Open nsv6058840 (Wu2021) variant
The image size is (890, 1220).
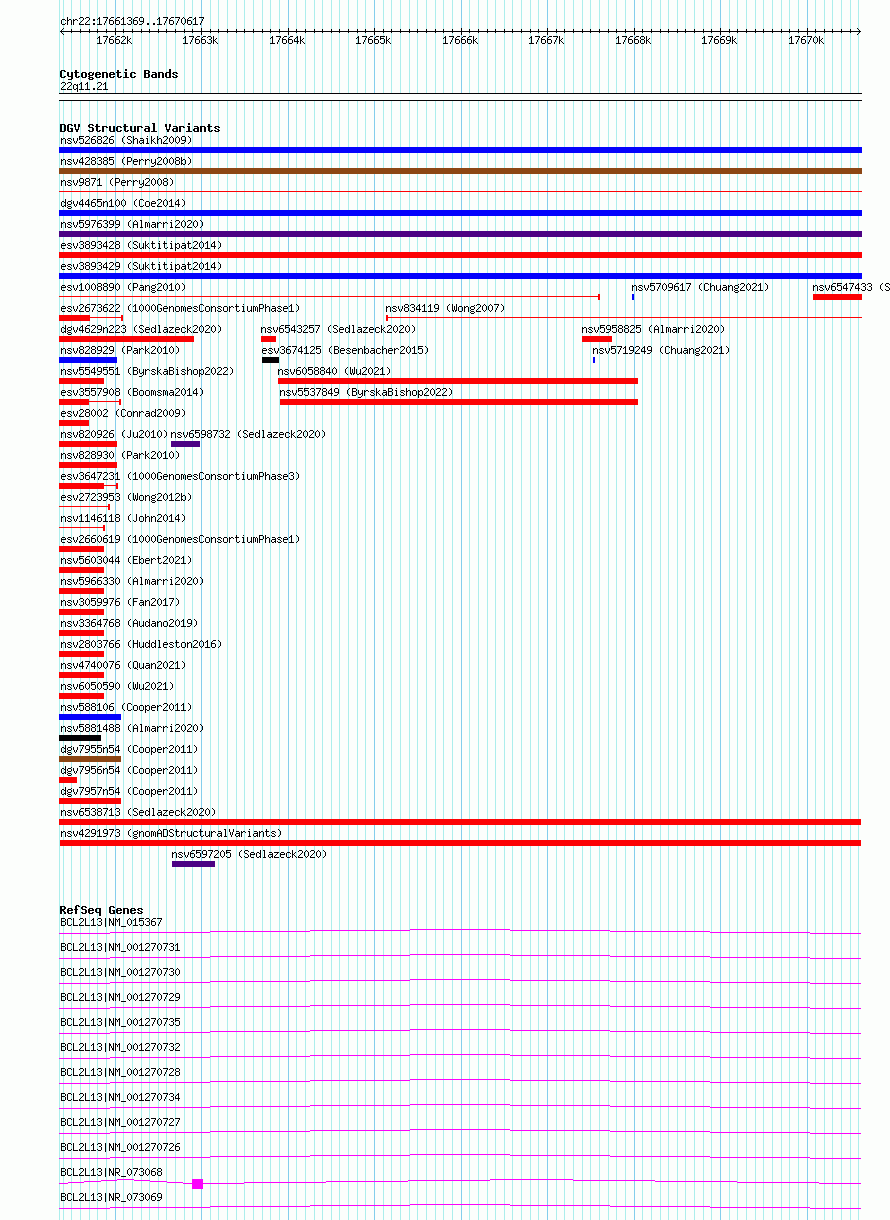coord(335,371)
